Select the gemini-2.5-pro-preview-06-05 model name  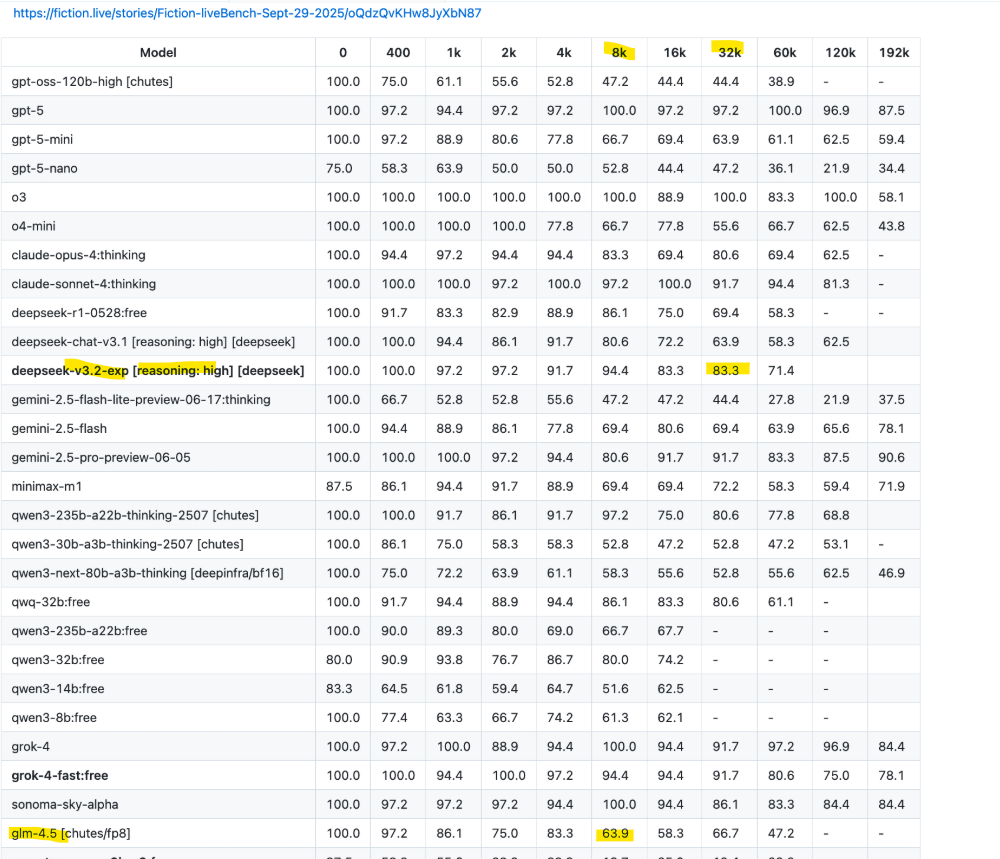pyautogui.click(x=101, y=457)
